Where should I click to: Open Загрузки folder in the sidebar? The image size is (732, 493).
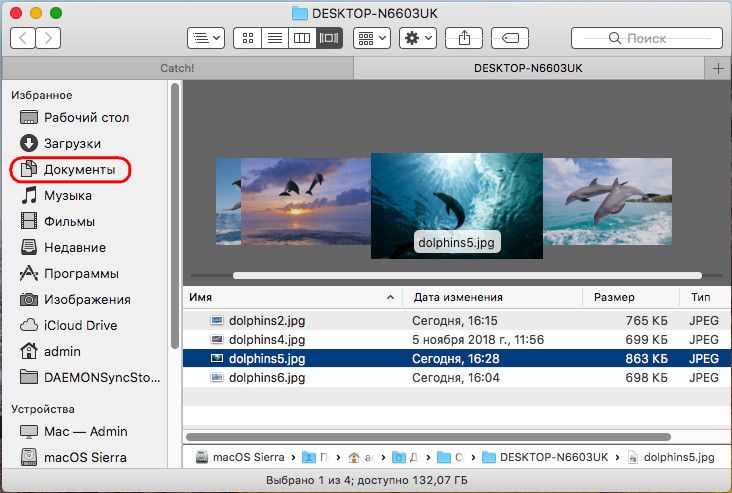pos(72,144)
